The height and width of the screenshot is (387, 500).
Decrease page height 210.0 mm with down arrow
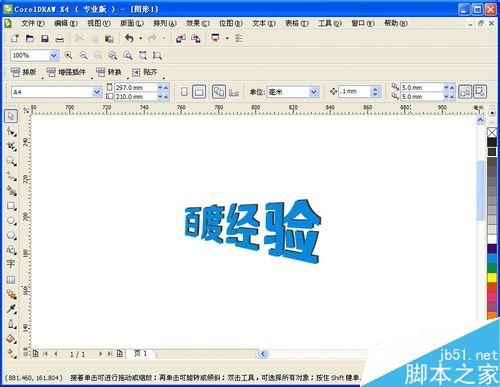[x=160, y=97]
